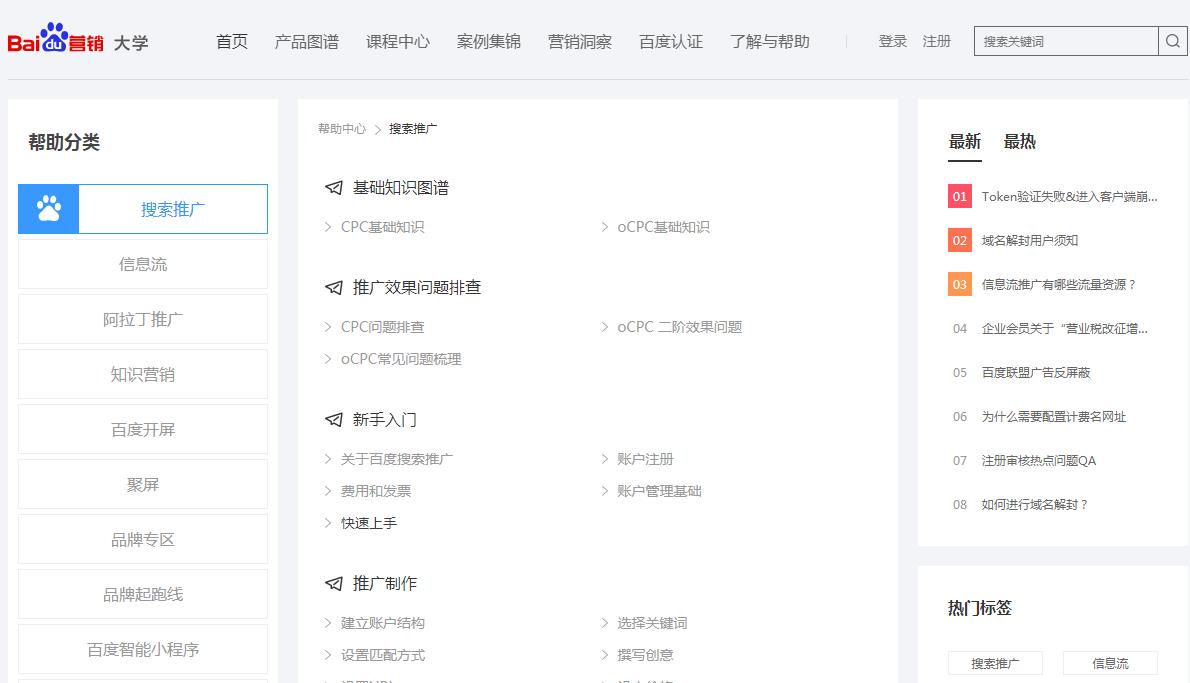Open the oCPC基础知识 link

[663, 227]
